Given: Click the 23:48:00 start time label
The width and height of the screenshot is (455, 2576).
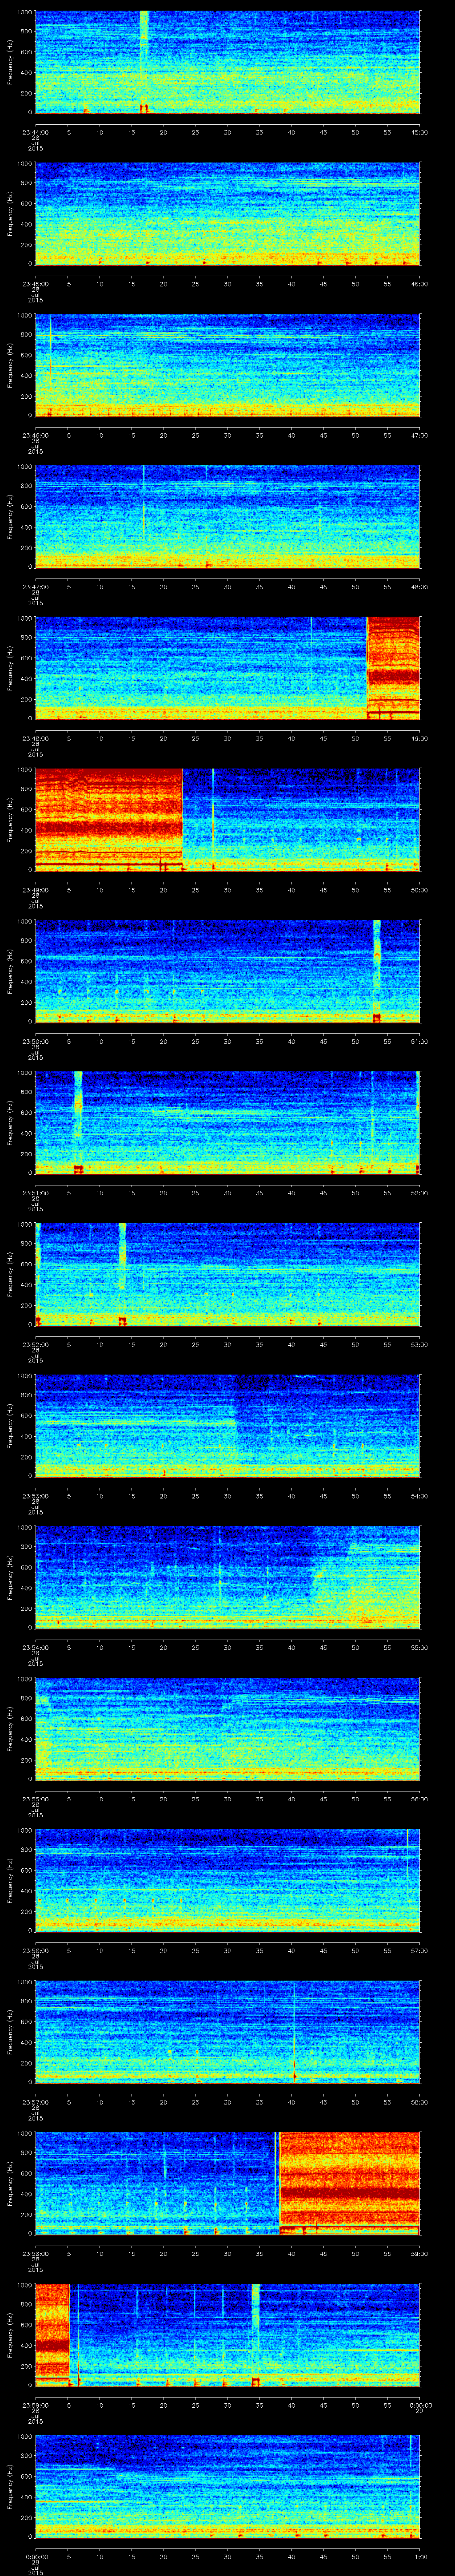Looking at the screenshot, I should [x=35, y=738].
